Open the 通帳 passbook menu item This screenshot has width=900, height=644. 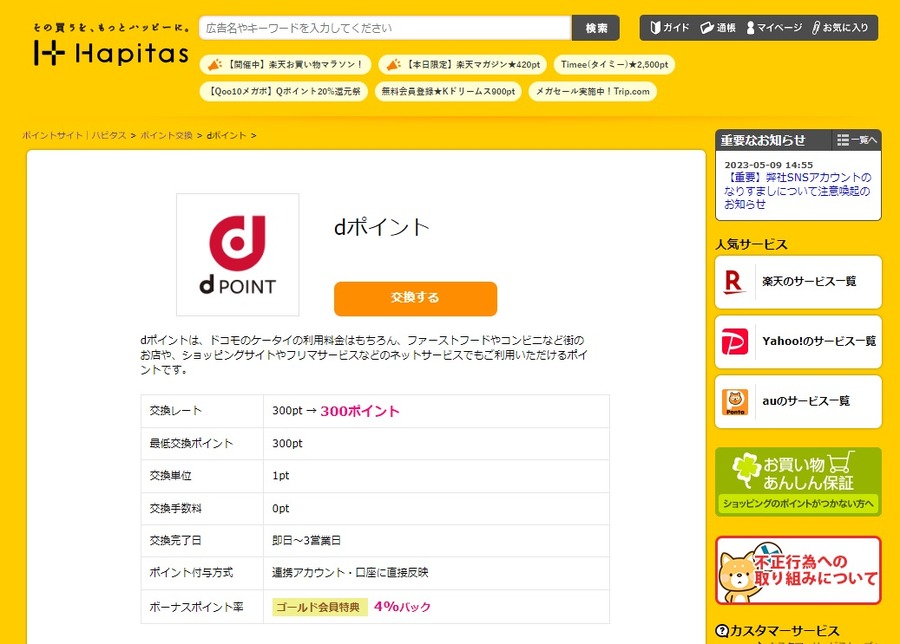coord(718,28)
